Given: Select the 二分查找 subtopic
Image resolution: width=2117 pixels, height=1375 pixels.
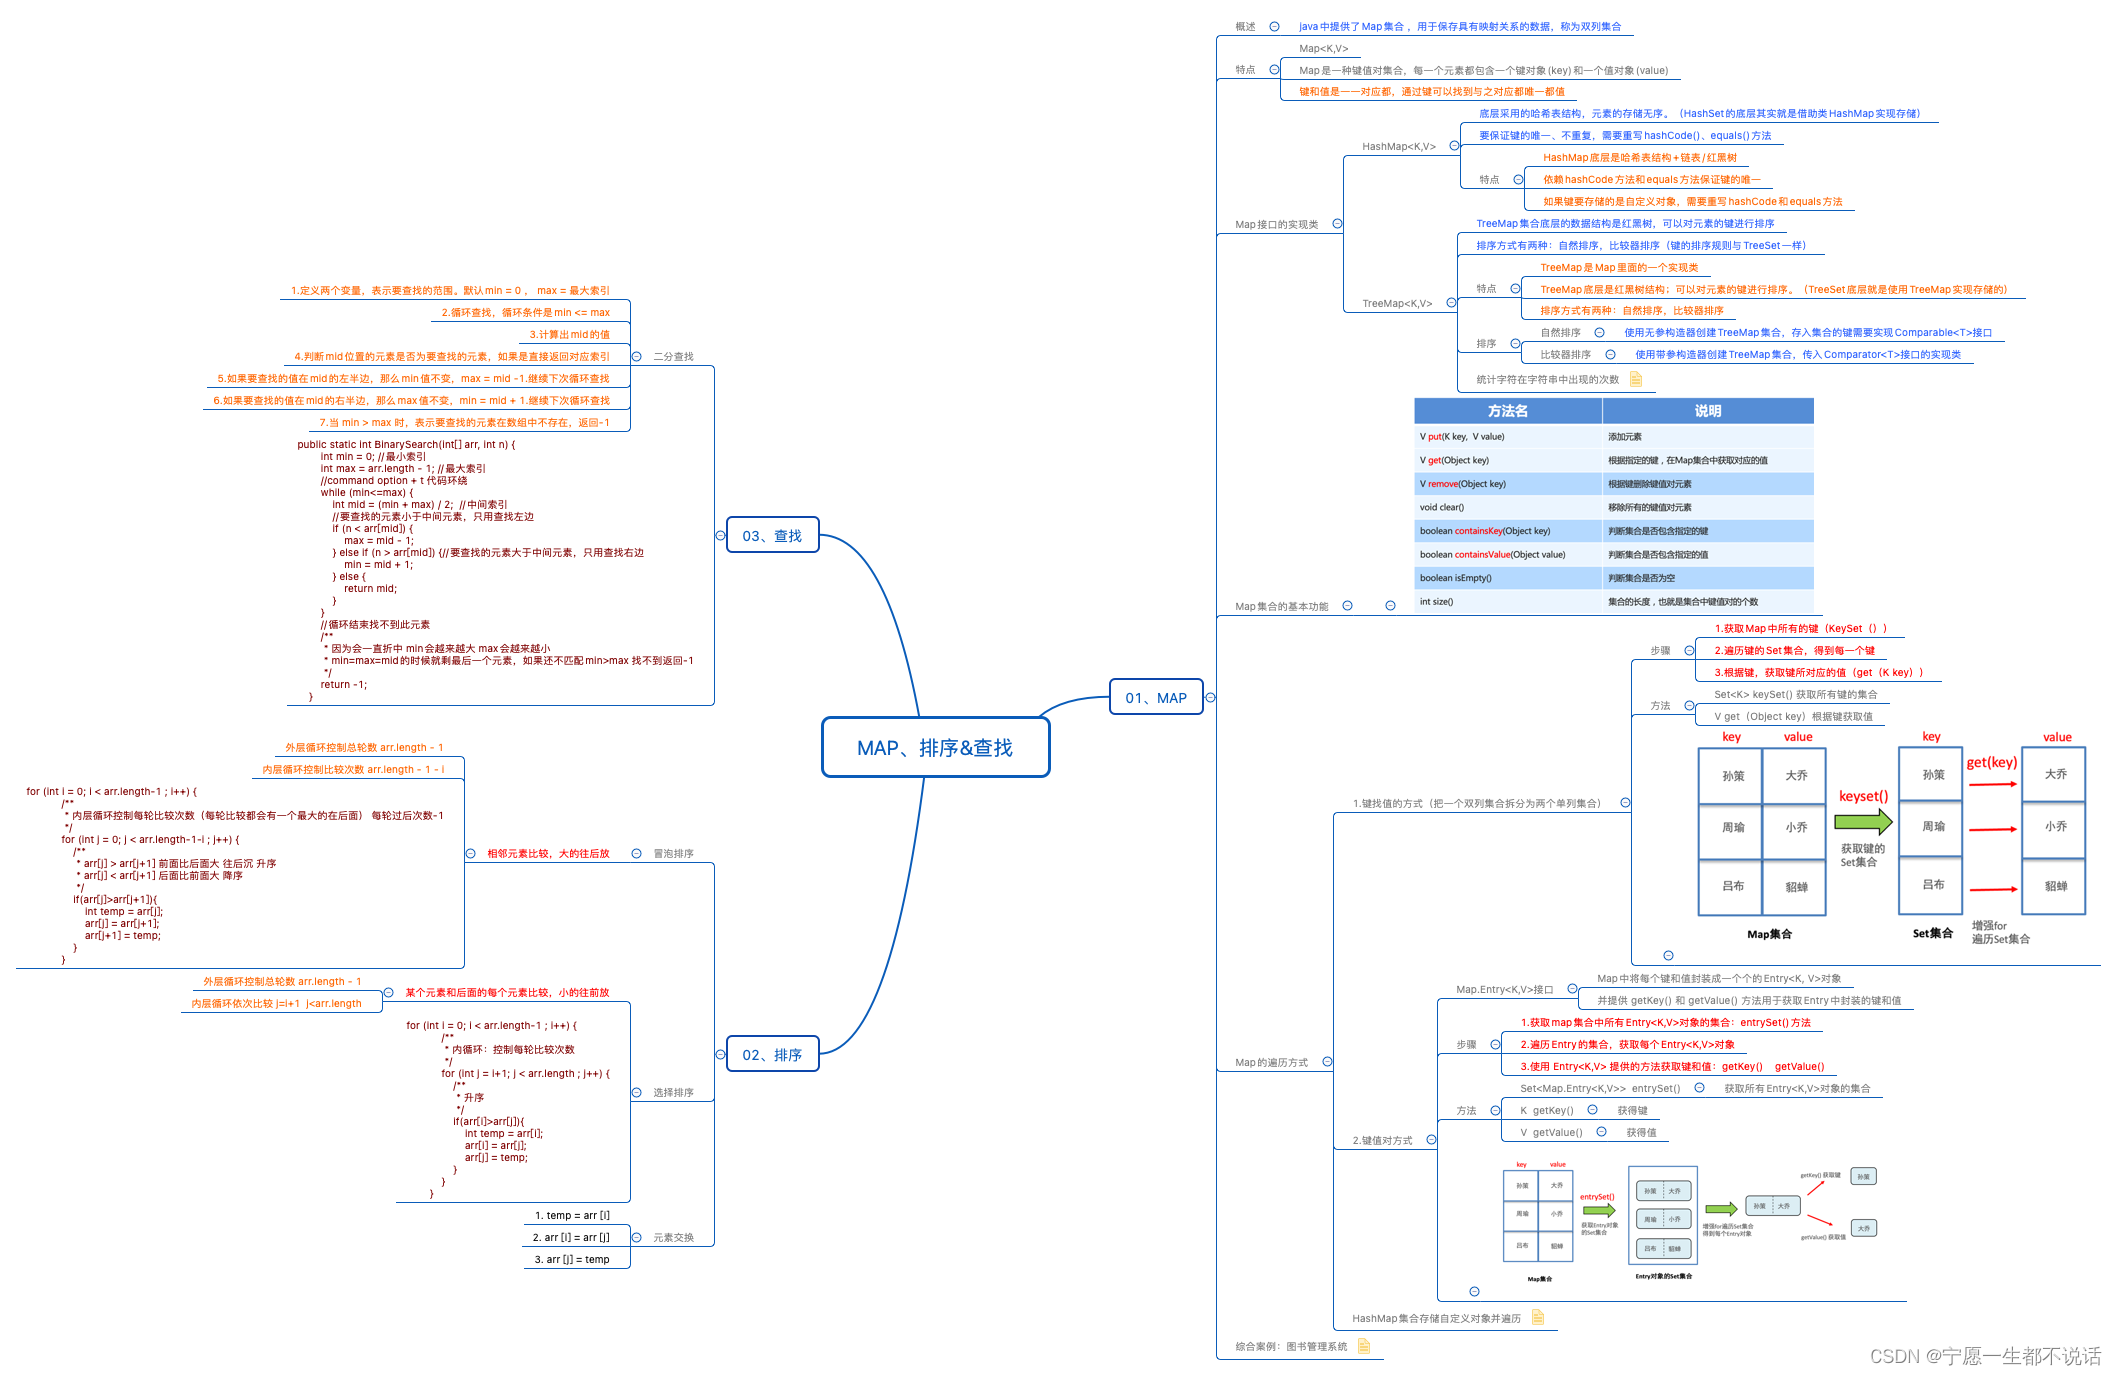Looking at the screenshot, I should 673,356.
